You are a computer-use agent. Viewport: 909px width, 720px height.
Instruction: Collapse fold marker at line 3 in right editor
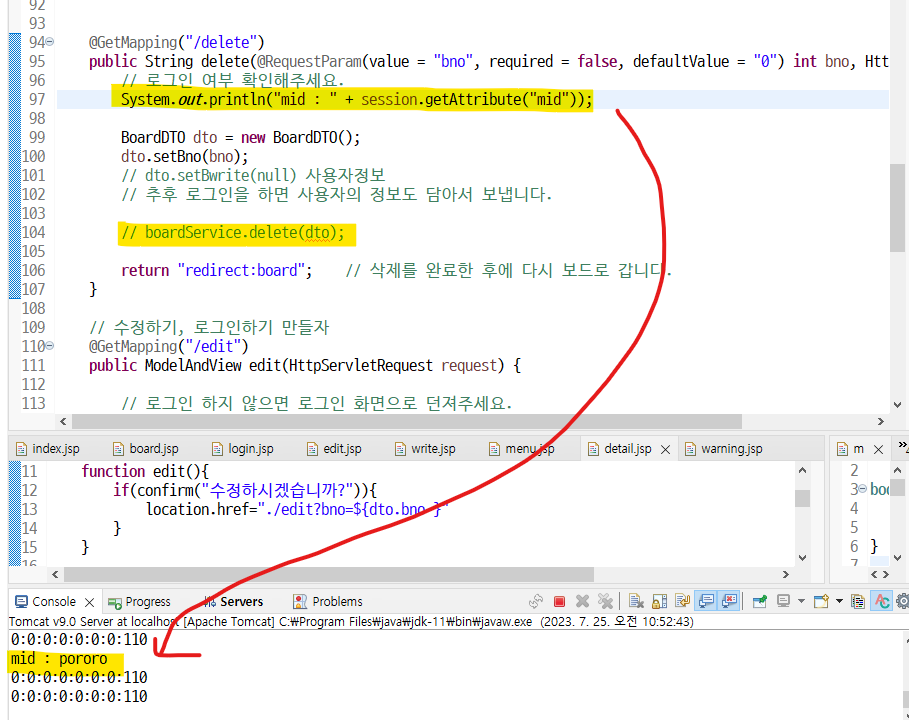pos(863,489)
